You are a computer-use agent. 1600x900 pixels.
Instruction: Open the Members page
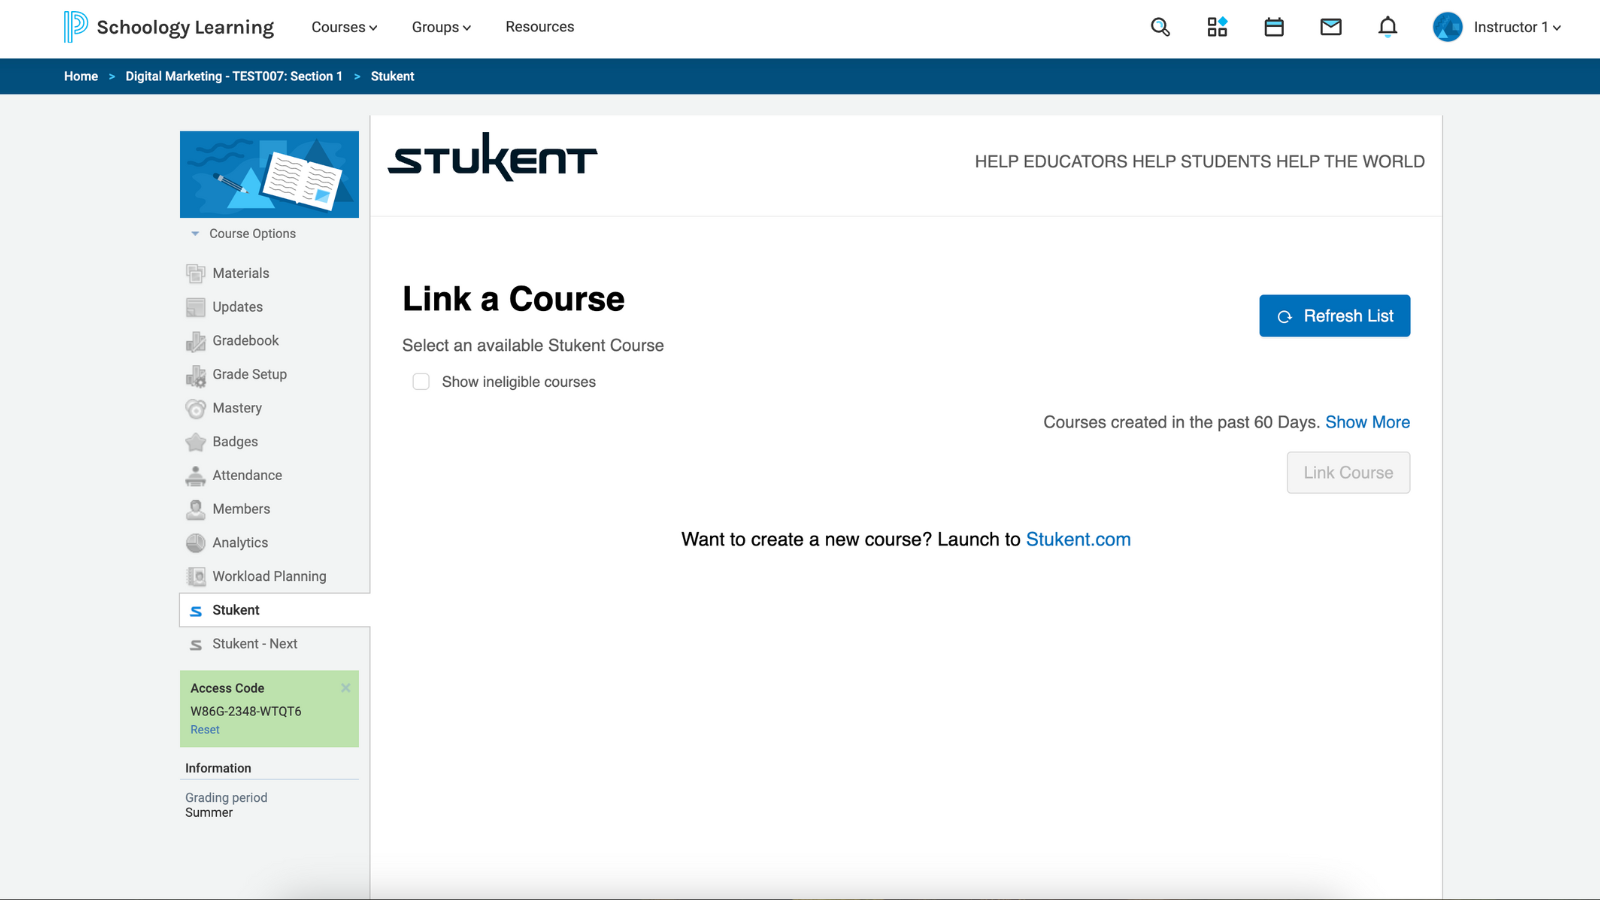(241, 509)
